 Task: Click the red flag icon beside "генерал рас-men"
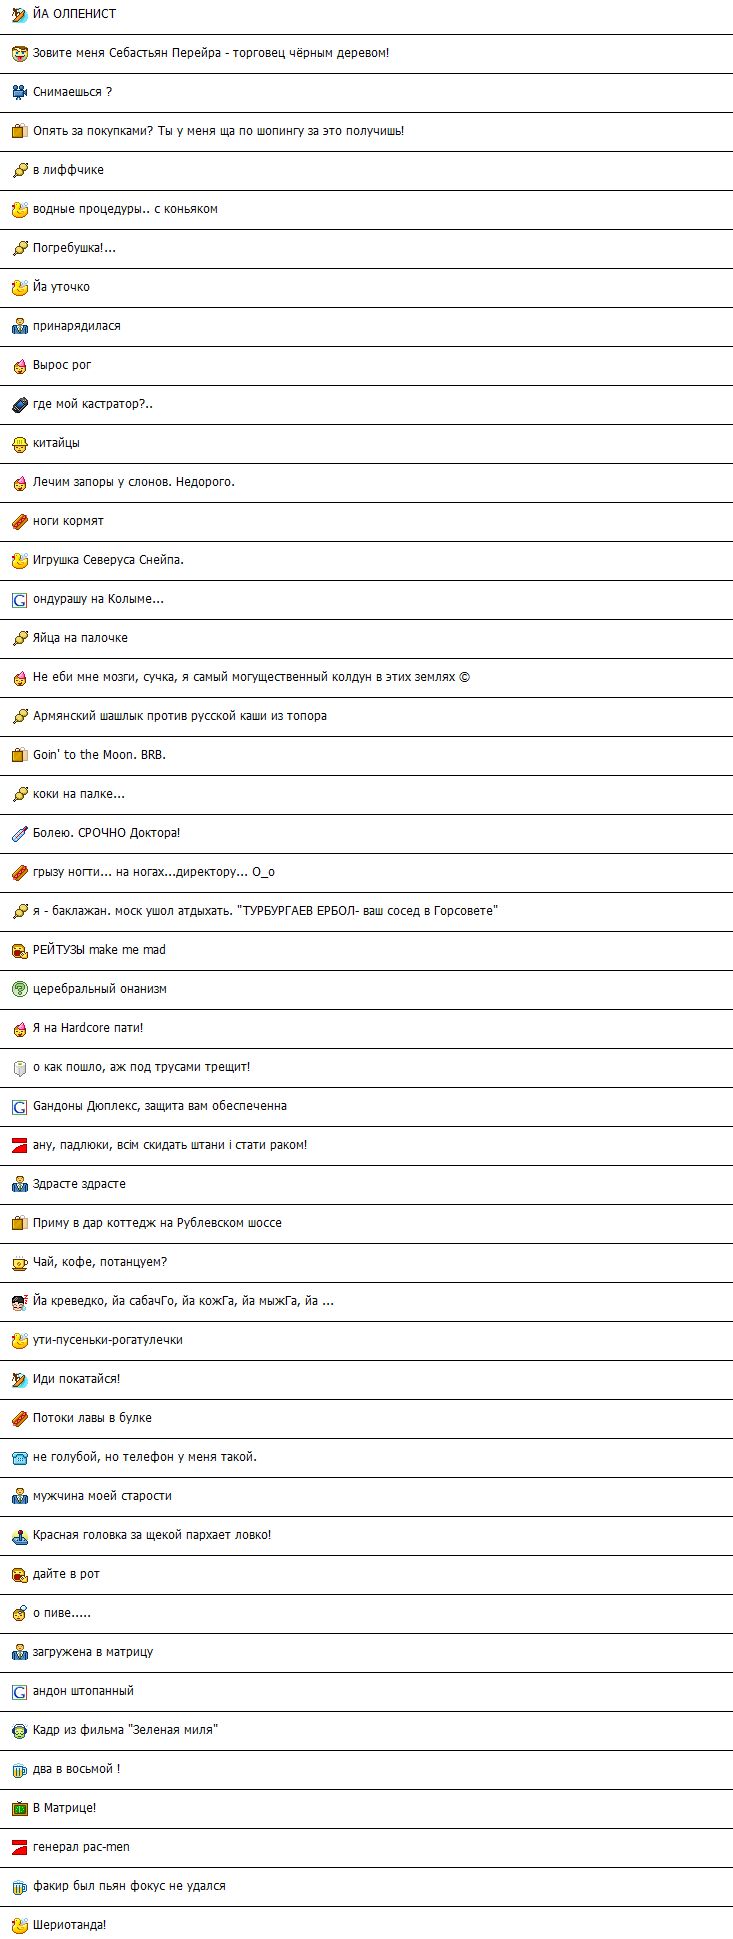[19, 1847]
